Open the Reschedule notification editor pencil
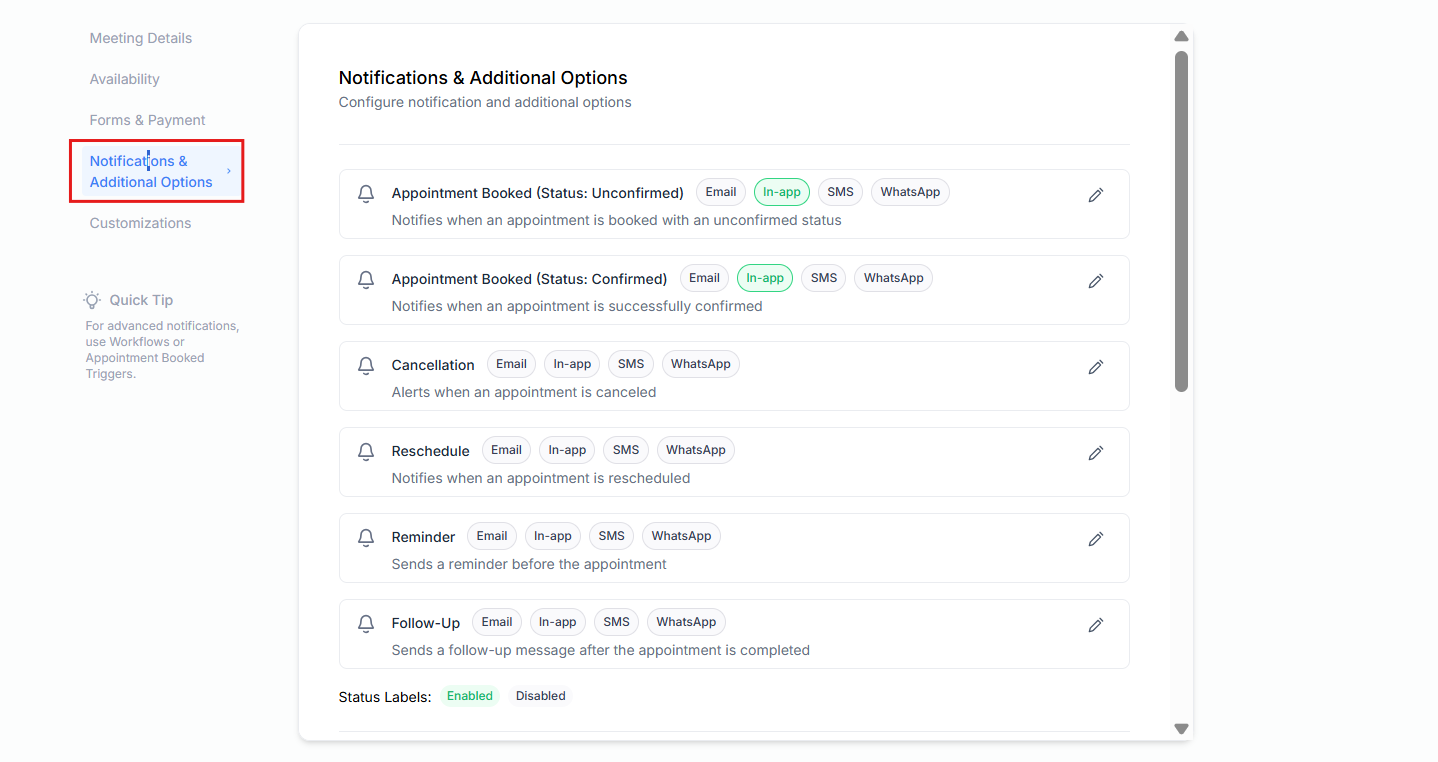1438x762 pixels. click(x=1095, y=453)
